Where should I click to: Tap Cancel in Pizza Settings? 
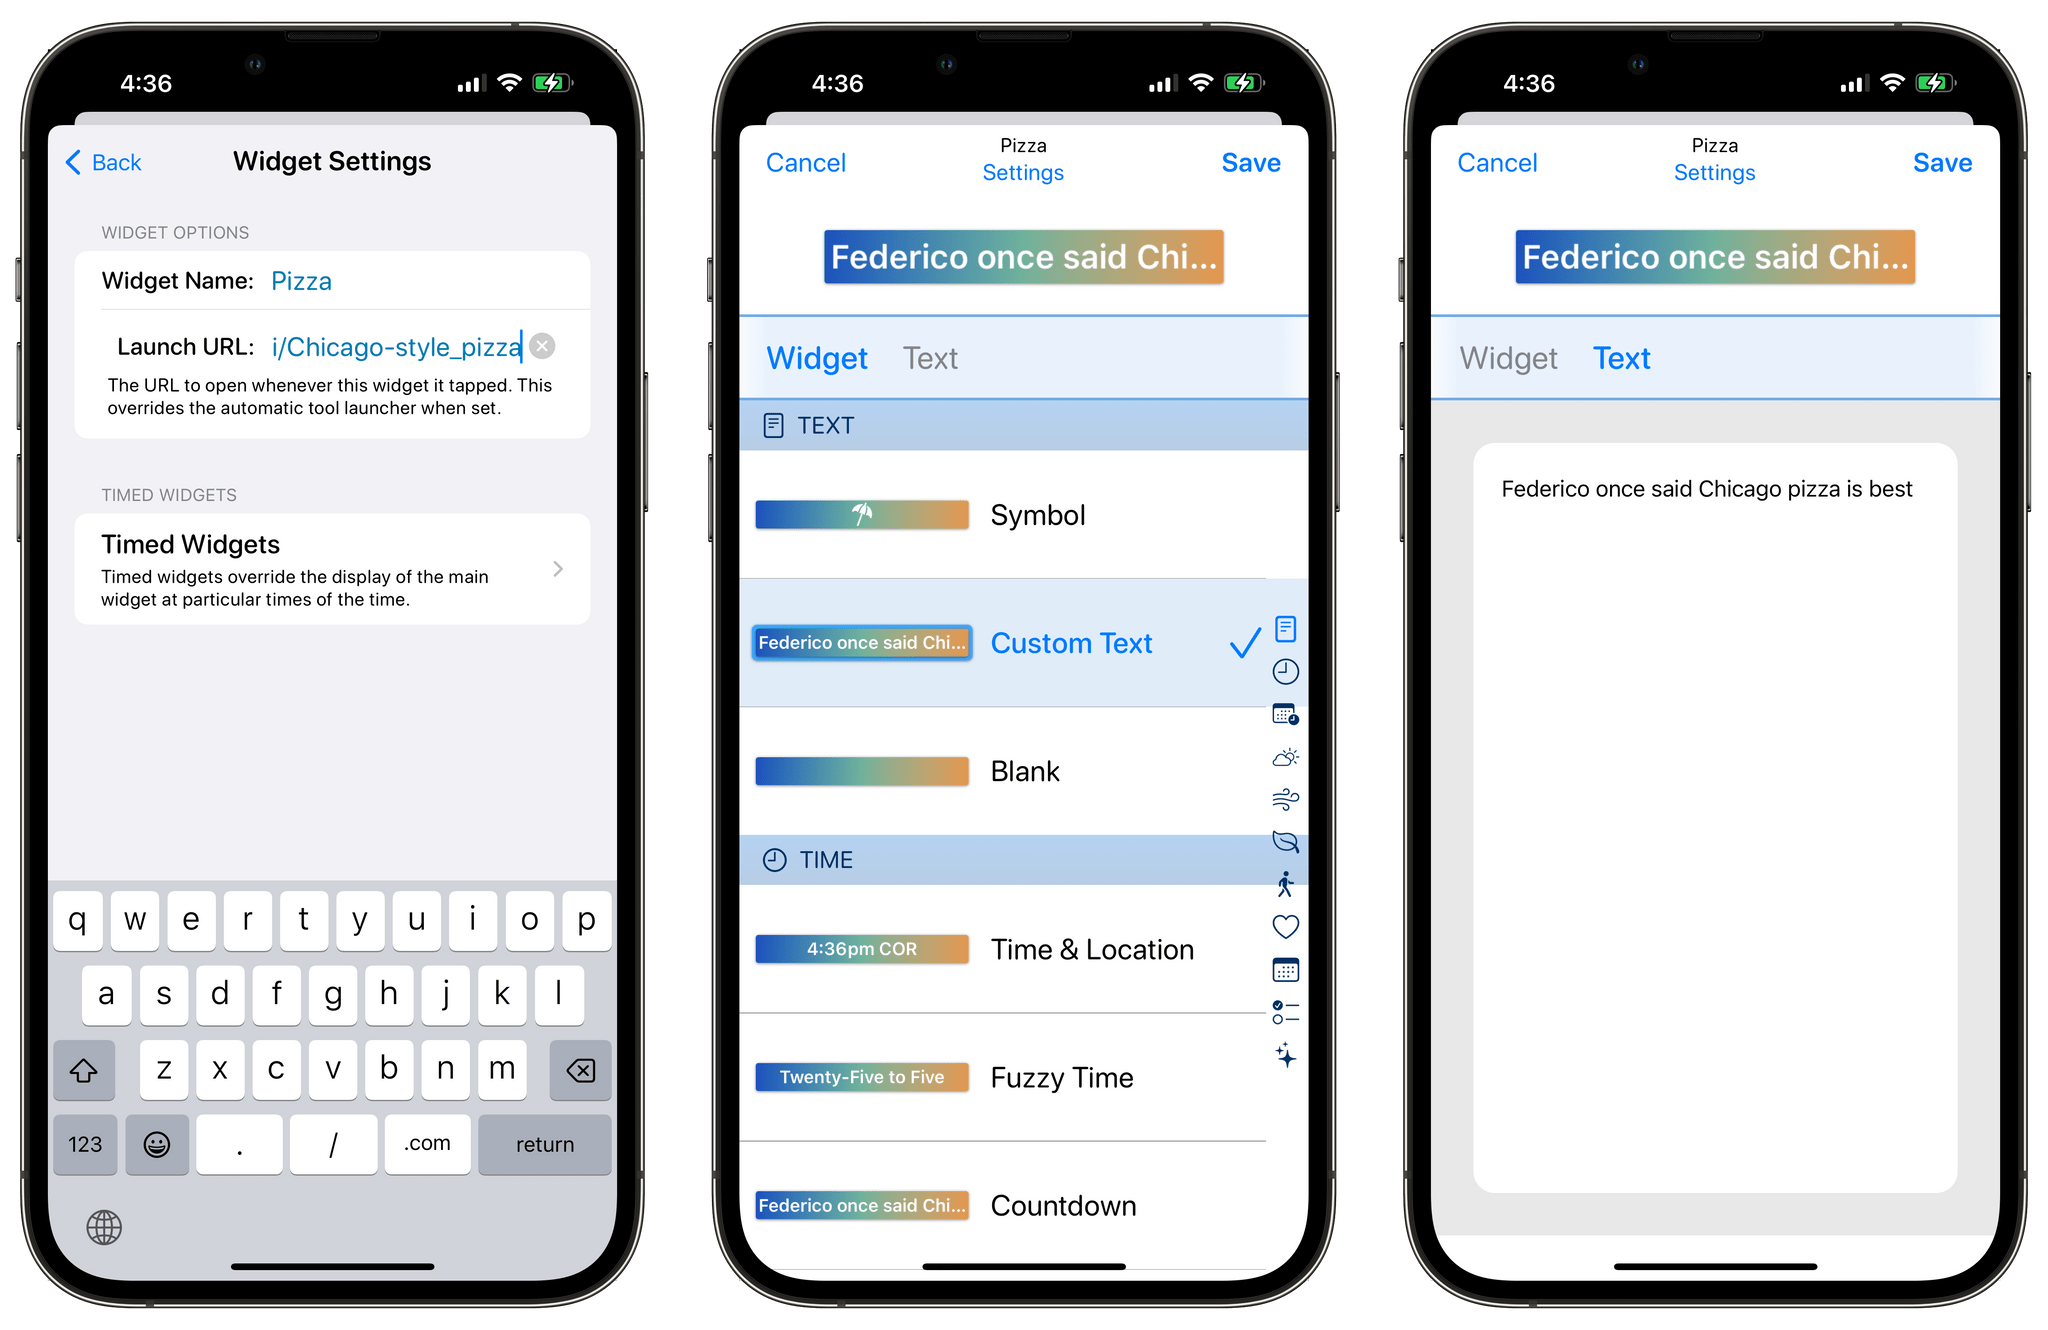[809, 161]
